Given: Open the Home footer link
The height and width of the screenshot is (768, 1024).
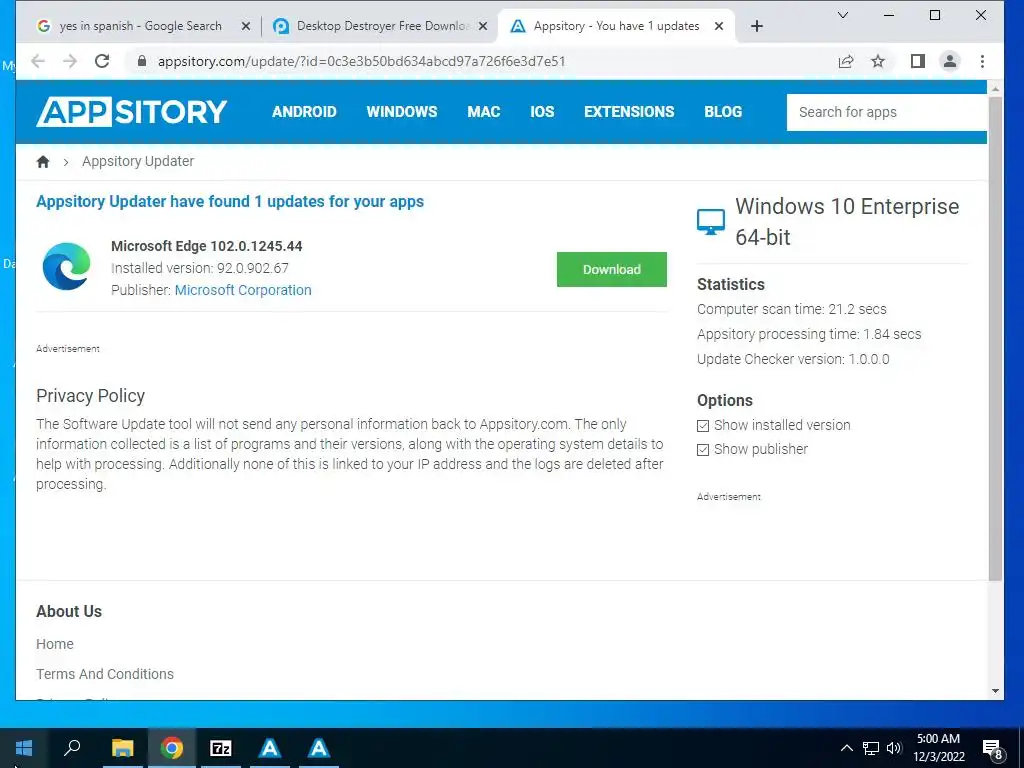Looking at the screenshot, I should [x=55, y=644].
